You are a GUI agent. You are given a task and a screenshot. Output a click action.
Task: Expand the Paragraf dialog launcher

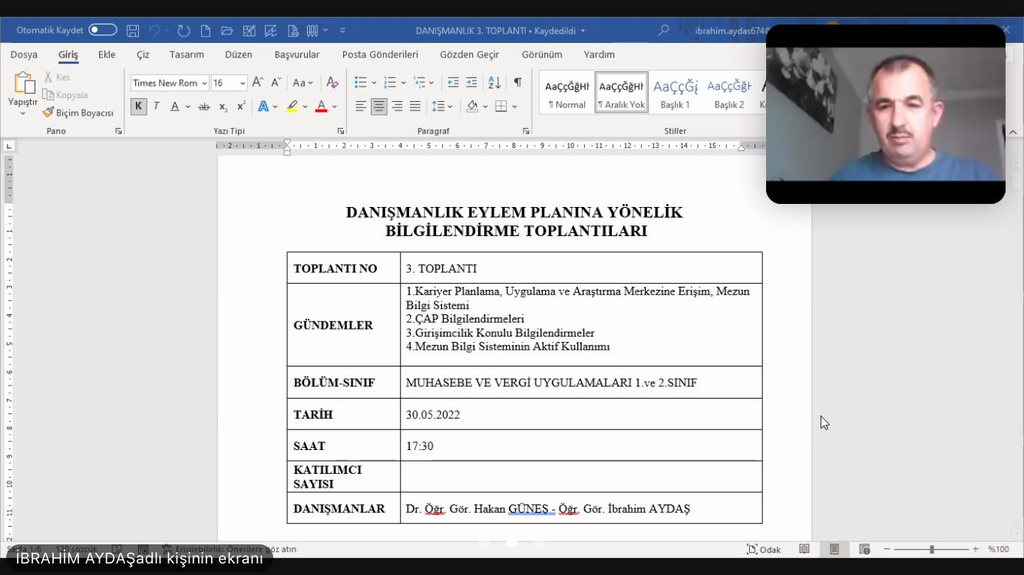[x=524, y=131]
